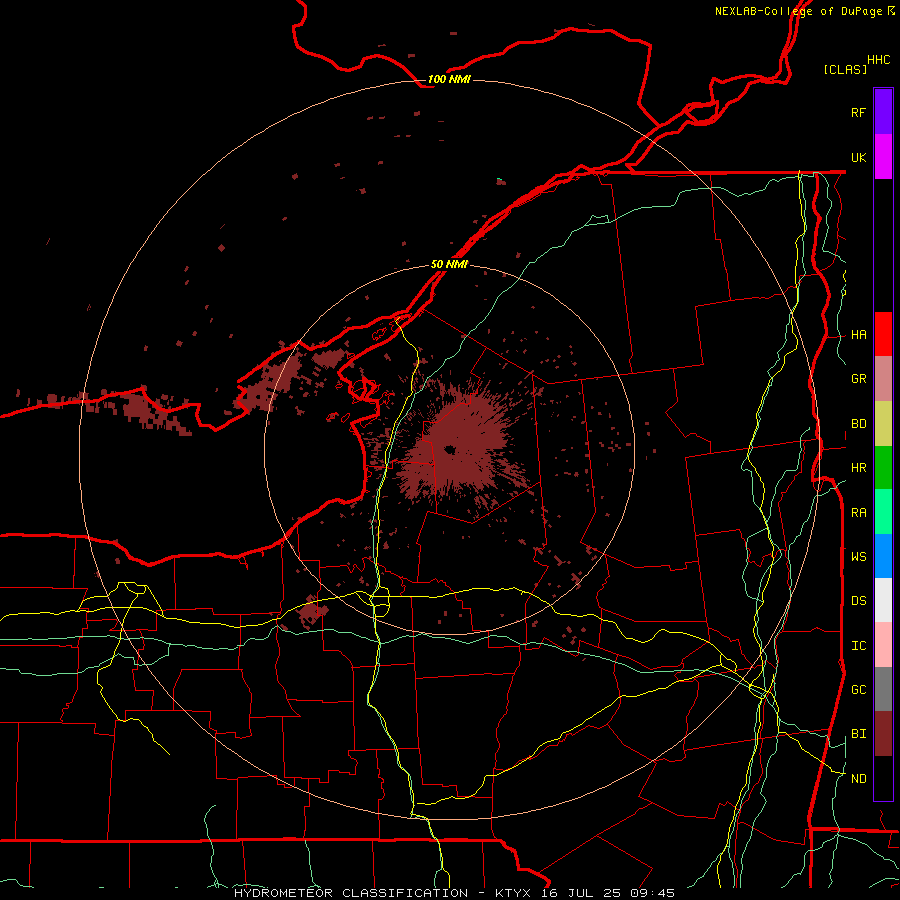Click the [CLAS] legend header
900x900 pixels.
(x=845, y=69)
